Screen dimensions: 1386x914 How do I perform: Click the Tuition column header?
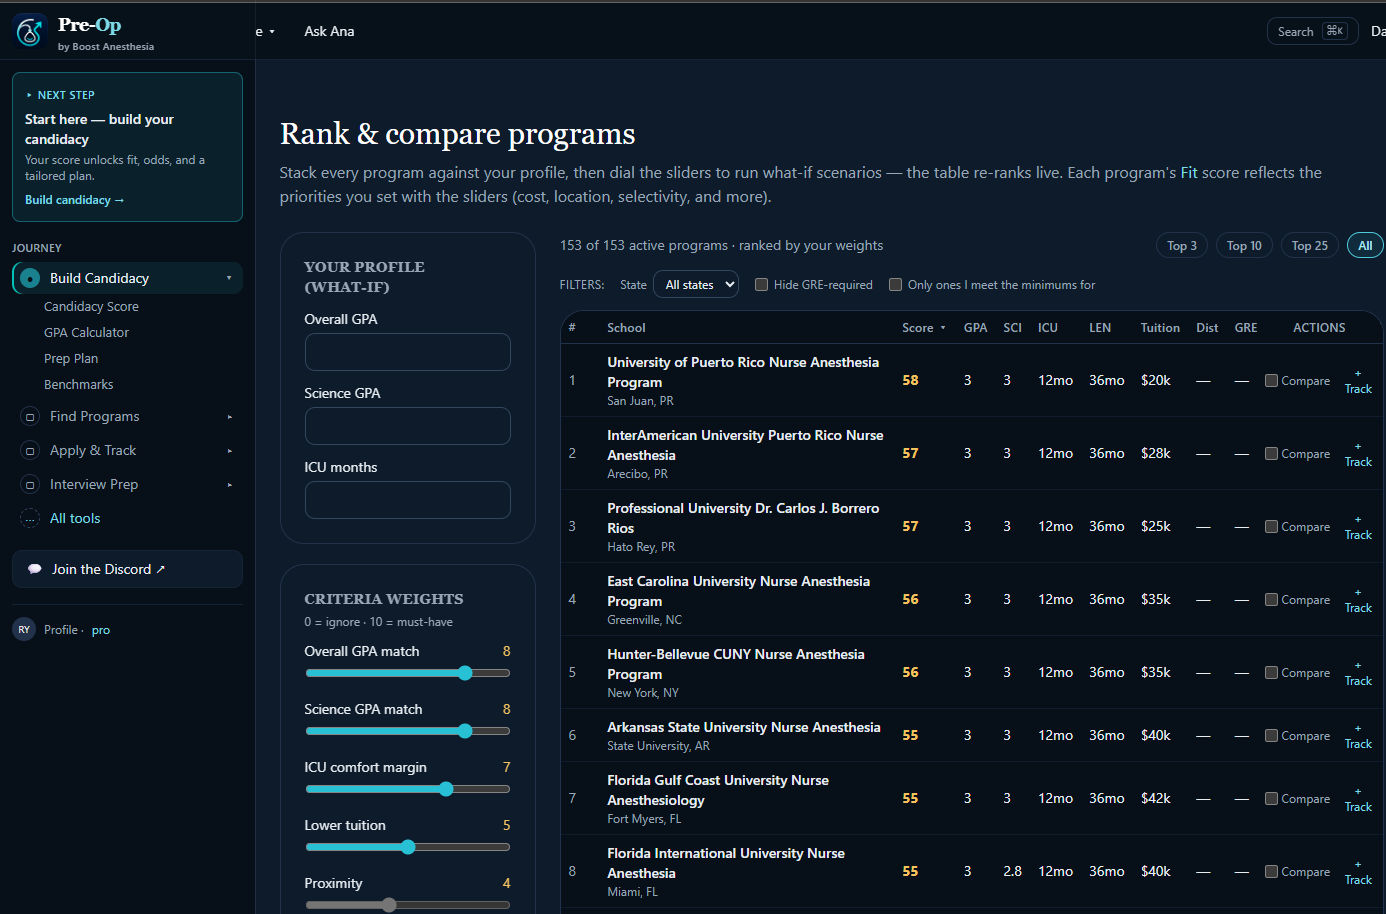[1160, 328]
